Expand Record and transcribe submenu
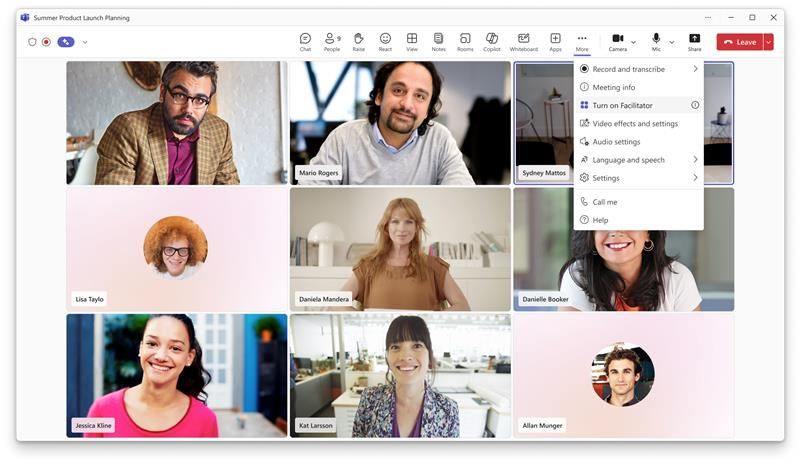 [x=638, y=69]
